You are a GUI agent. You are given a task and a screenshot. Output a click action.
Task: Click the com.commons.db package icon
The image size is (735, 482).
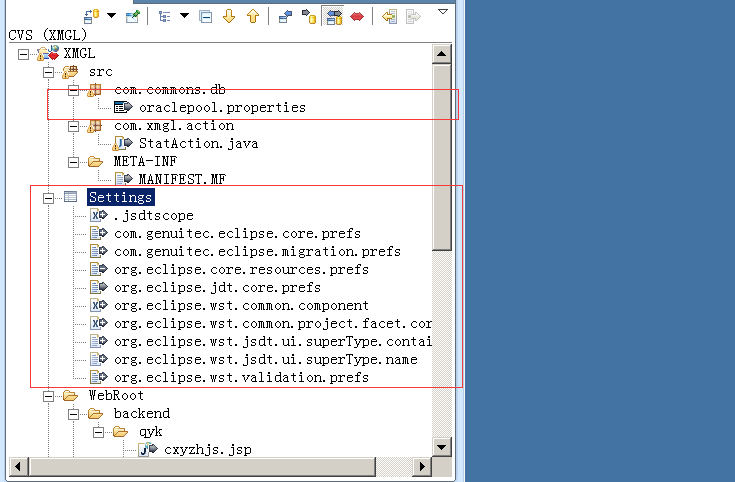pos(95,90)
